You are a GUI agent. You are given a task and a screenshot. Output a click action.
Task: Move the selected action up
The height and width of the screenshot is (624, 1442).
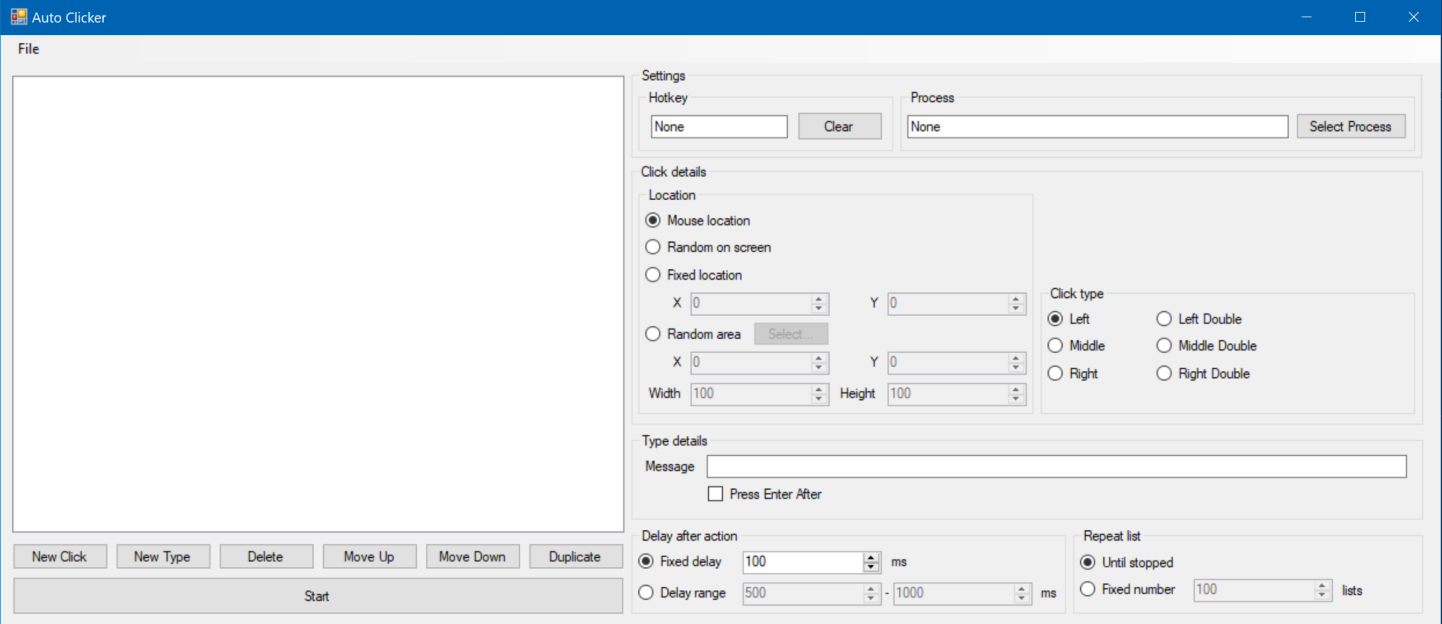pos(369,556)
